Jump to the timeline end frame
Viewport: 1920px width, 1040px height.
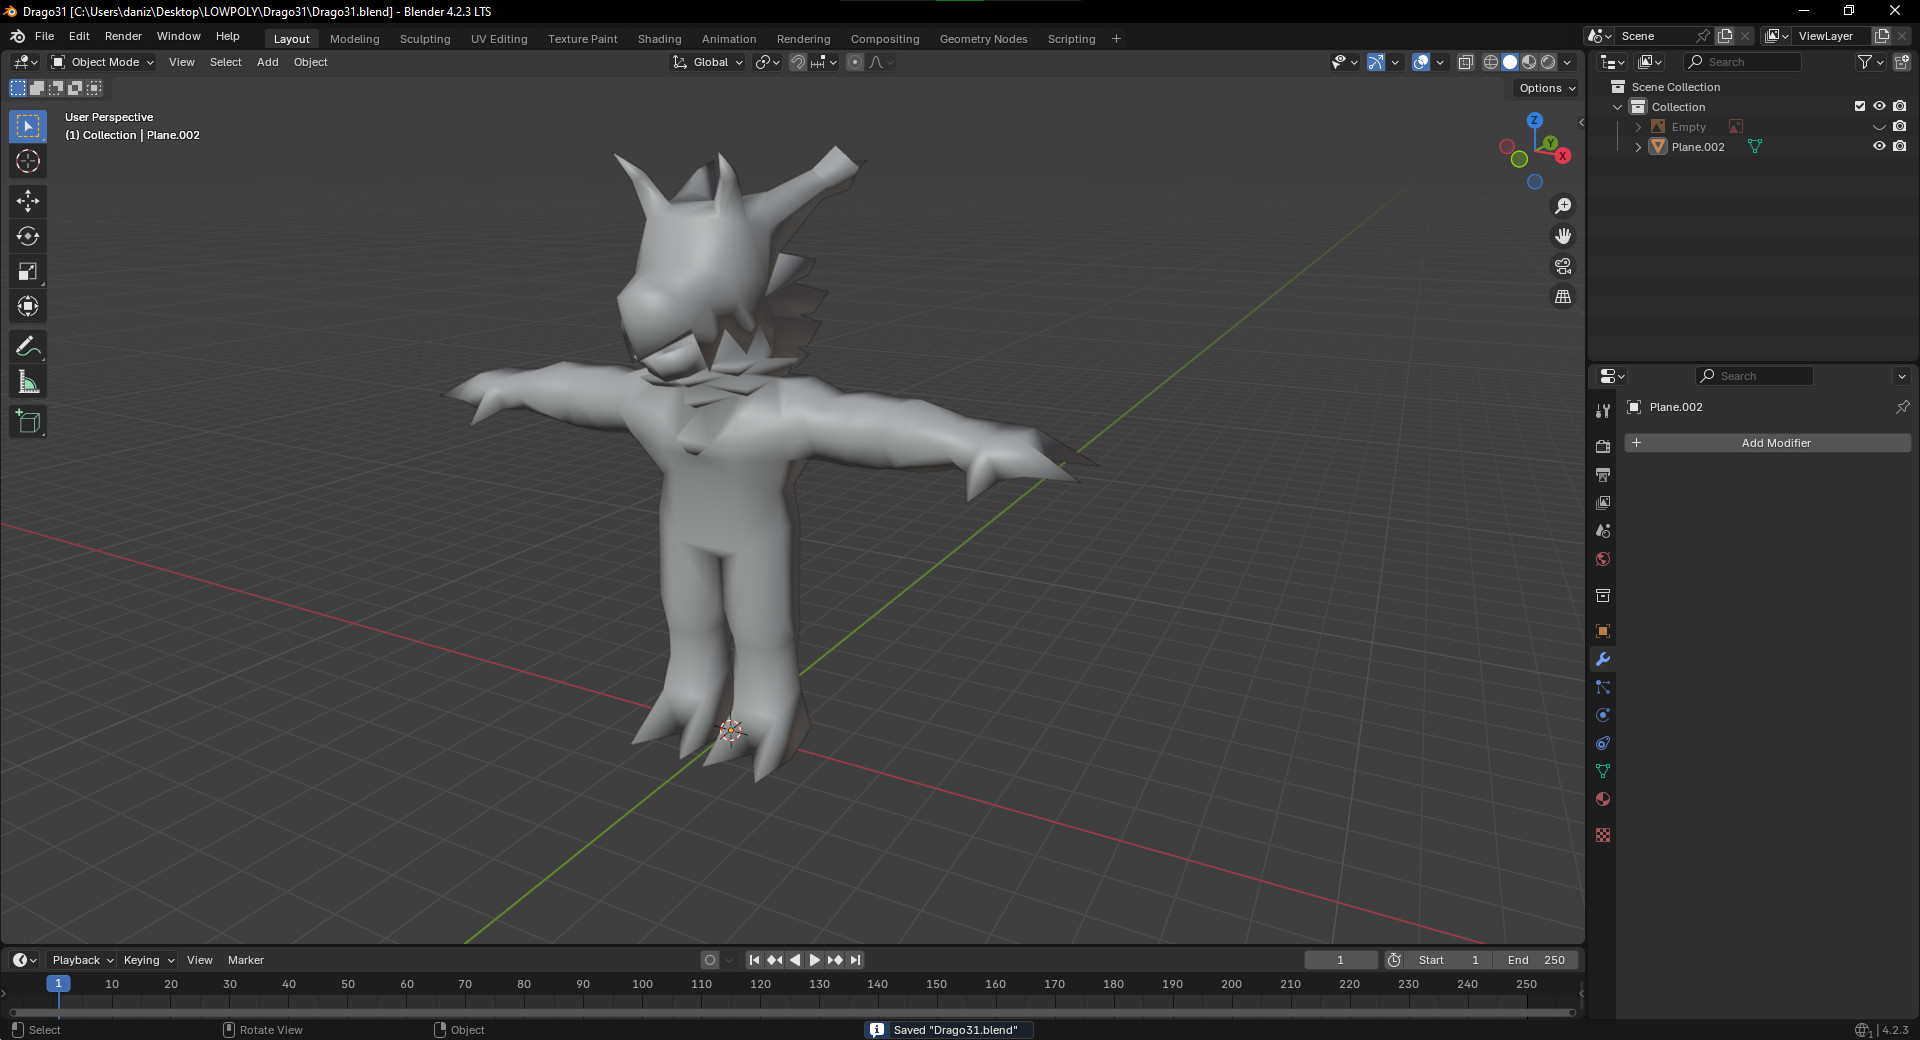(855, 960)
